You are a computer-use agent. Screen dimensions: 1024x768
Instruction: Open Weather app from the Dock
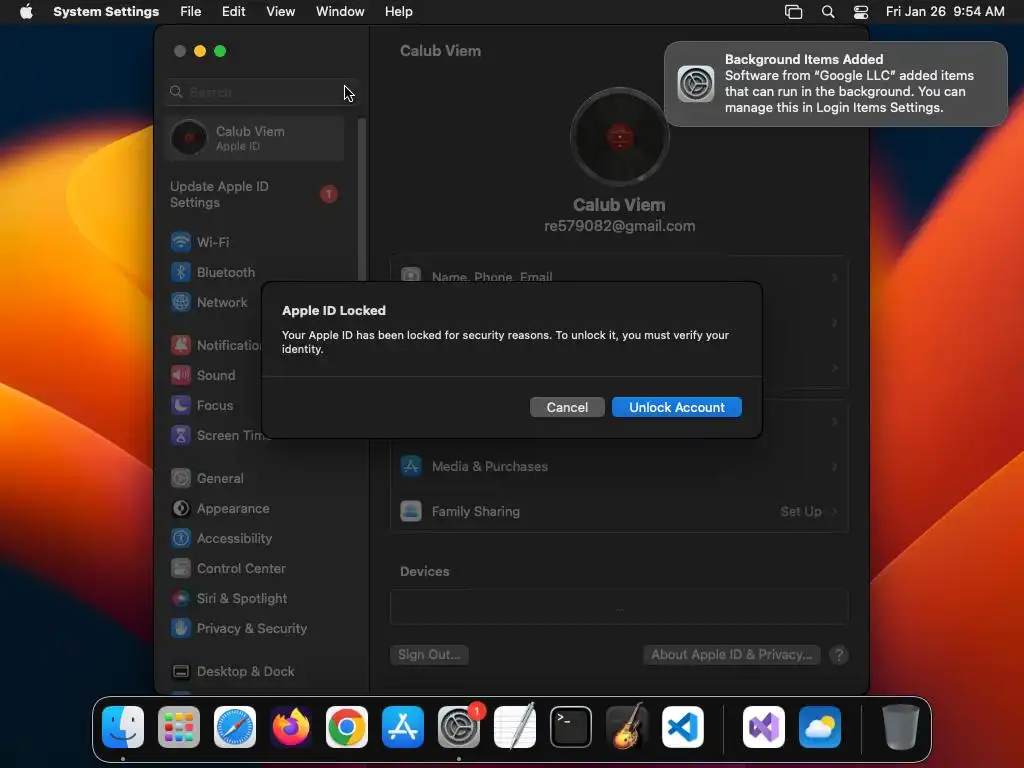[x=820, y=727]
